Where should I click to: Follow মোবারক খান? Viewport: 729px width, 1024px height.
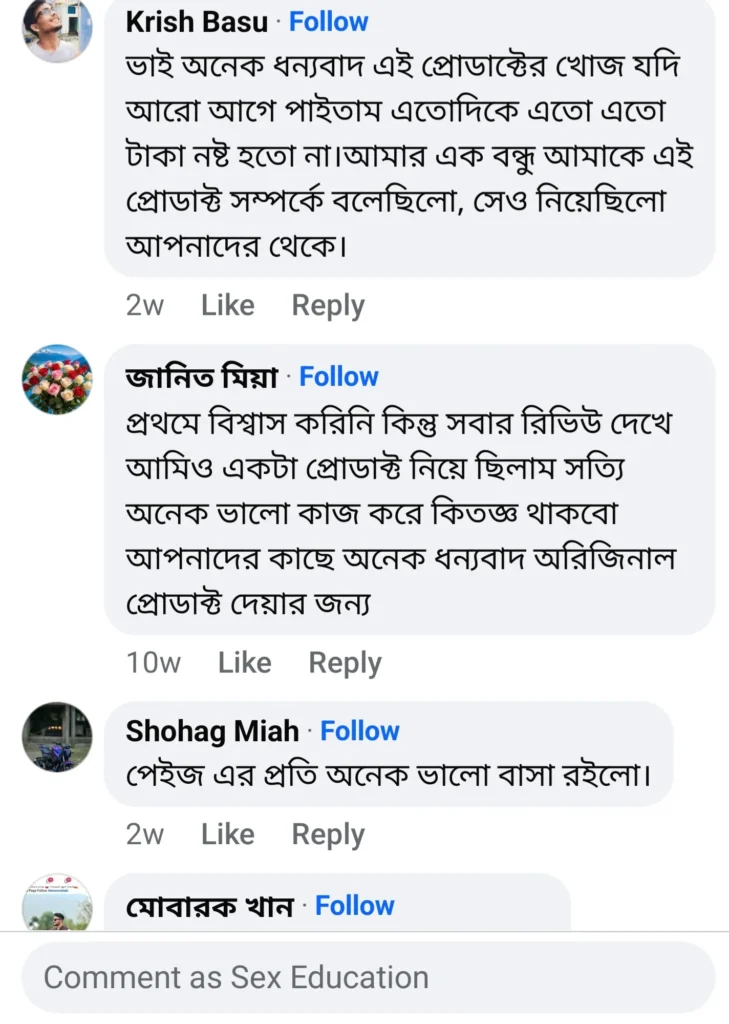pos(354,905)
